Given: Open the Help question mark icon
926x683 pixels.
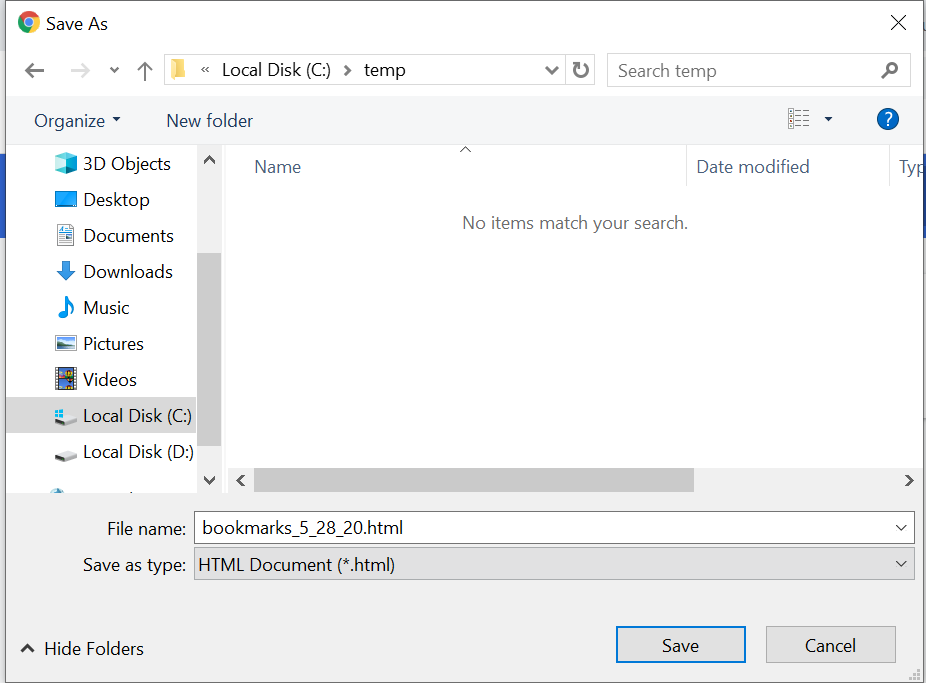Looking at the screenshot, I should point(887,120).
